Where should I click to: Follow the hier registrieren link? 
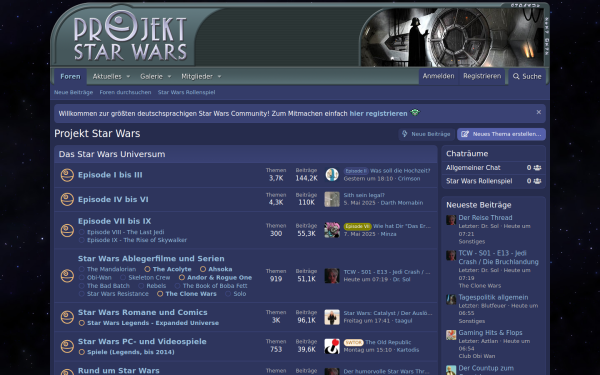[378, 114]
